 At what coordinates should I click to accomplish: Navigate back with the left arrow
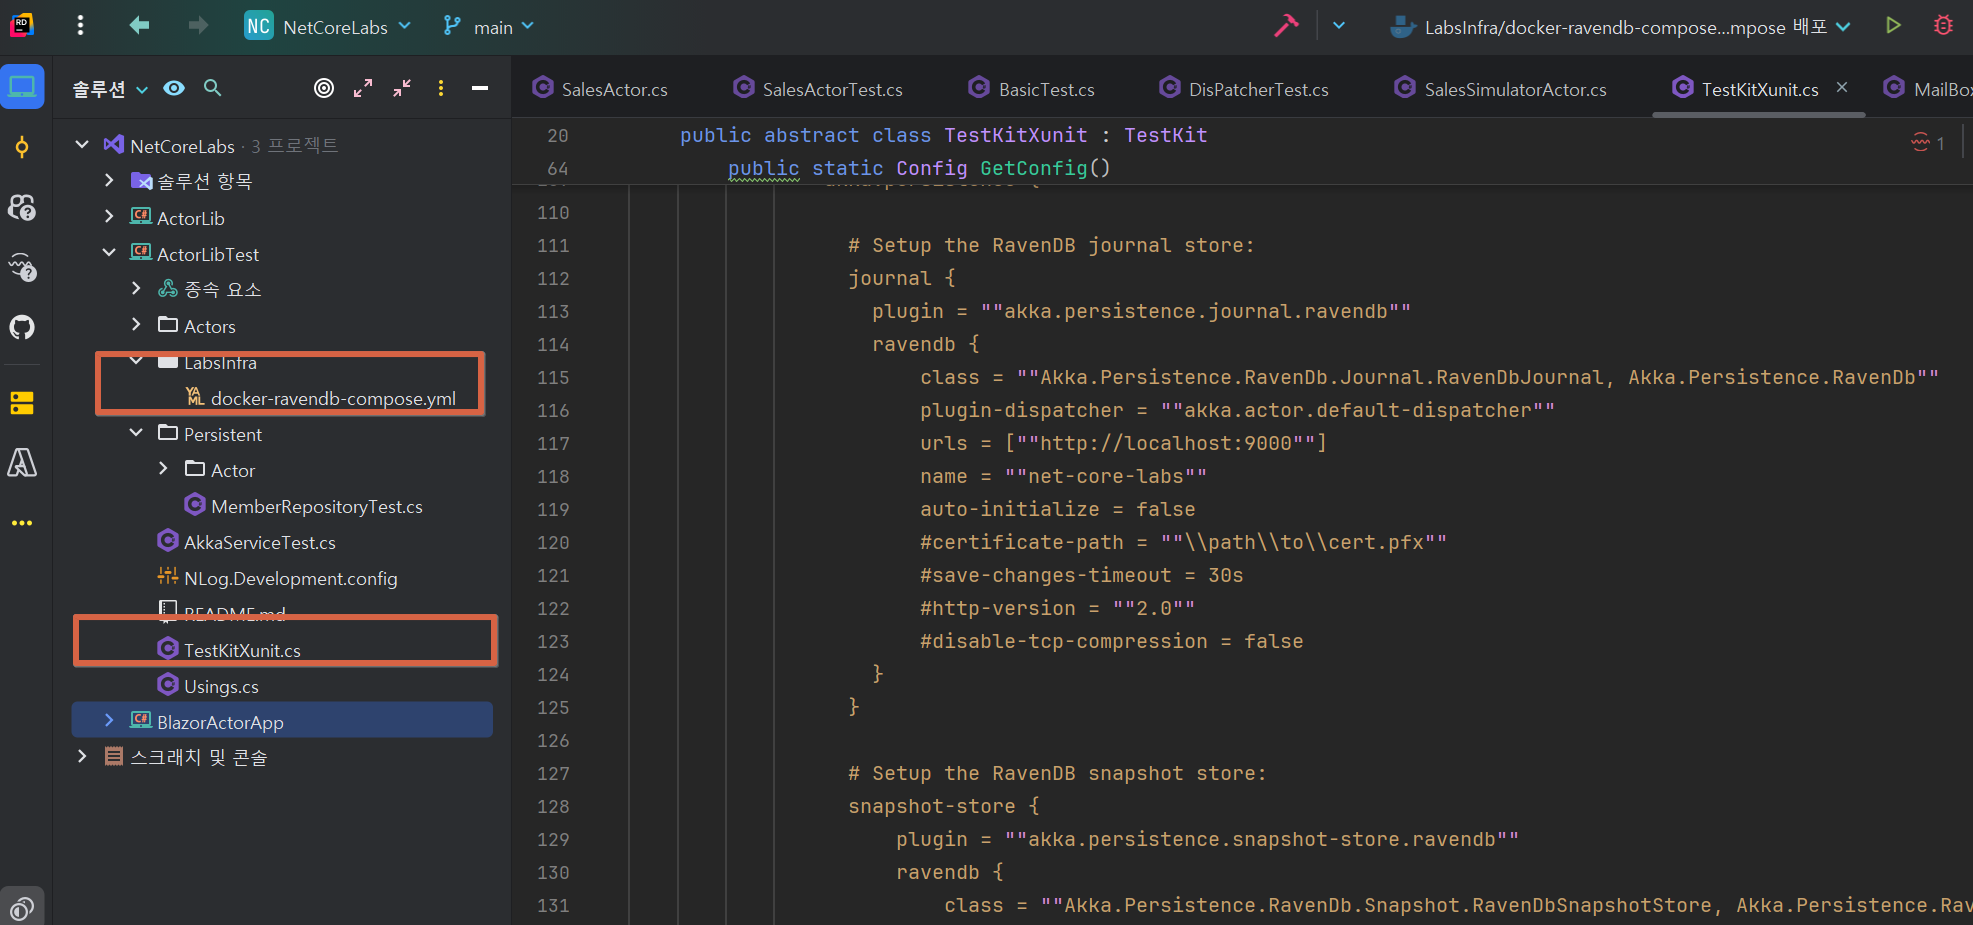[x=139, y=26]
